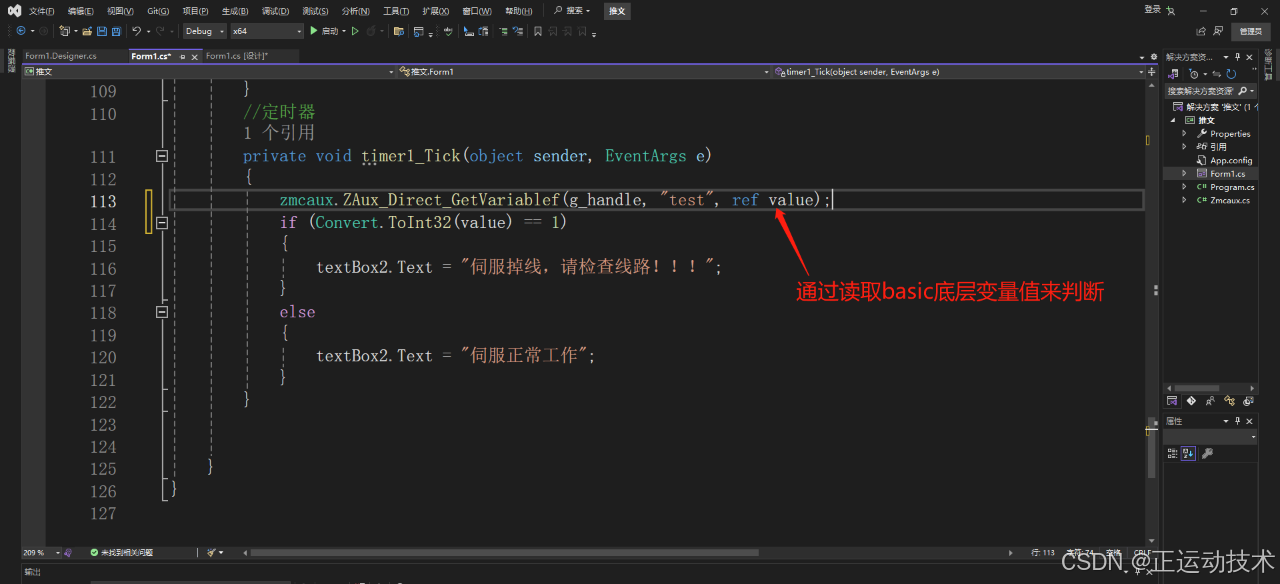Click the Properties panel alphabetical sort icon
This screenshot has width=1280, height=584.
1188,453
